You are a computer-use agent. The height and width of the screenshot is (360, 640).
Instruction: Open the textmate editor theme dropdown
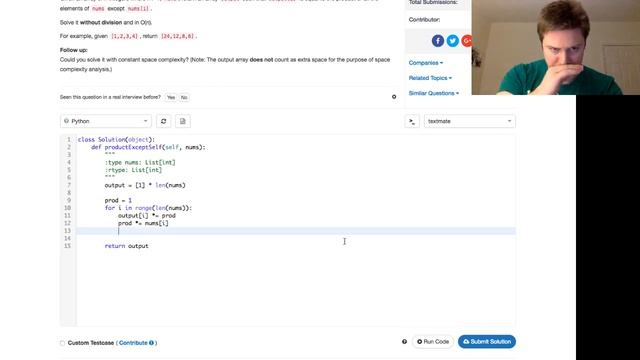pyautogui.click(x=469, y=121)
